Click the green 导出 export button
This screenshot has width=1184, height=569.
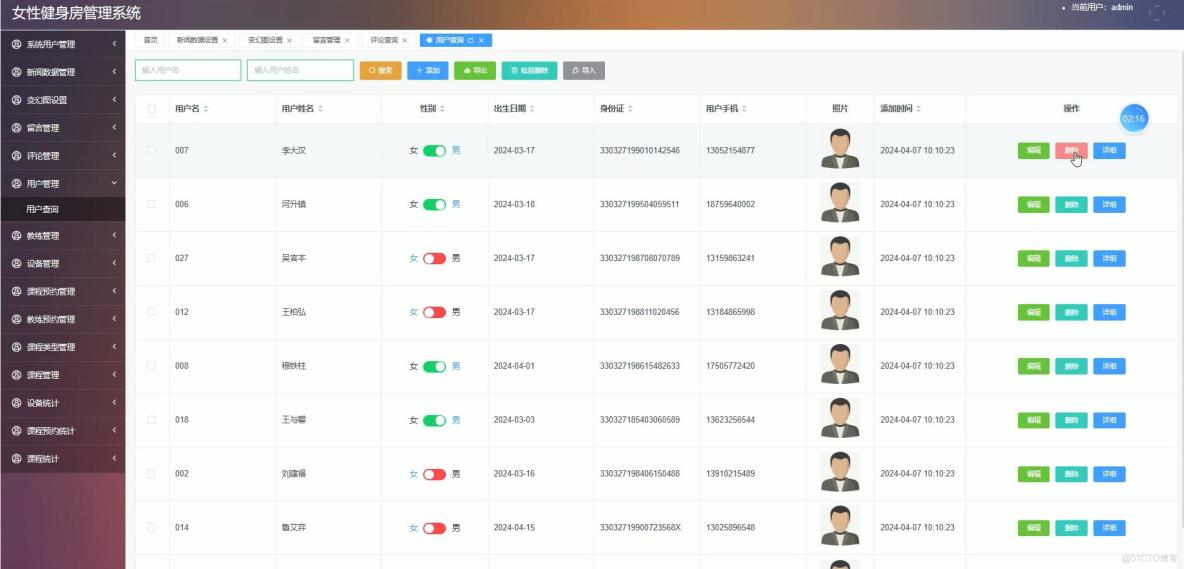pos(475,70)
